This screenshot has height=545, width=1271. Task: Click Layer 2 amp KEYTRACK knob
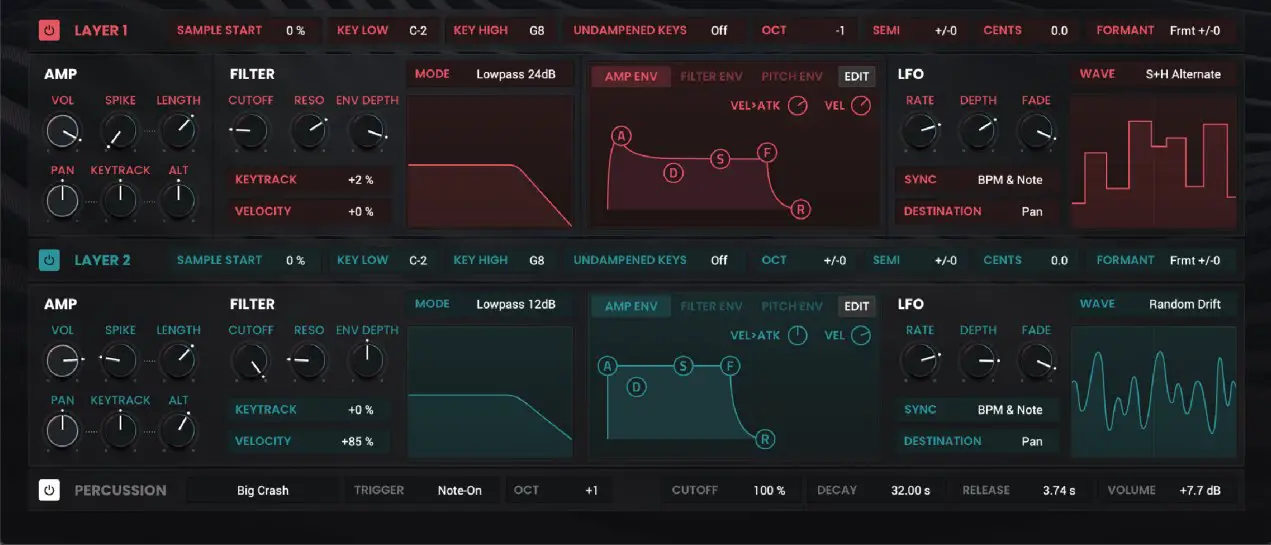click(120, 430)
